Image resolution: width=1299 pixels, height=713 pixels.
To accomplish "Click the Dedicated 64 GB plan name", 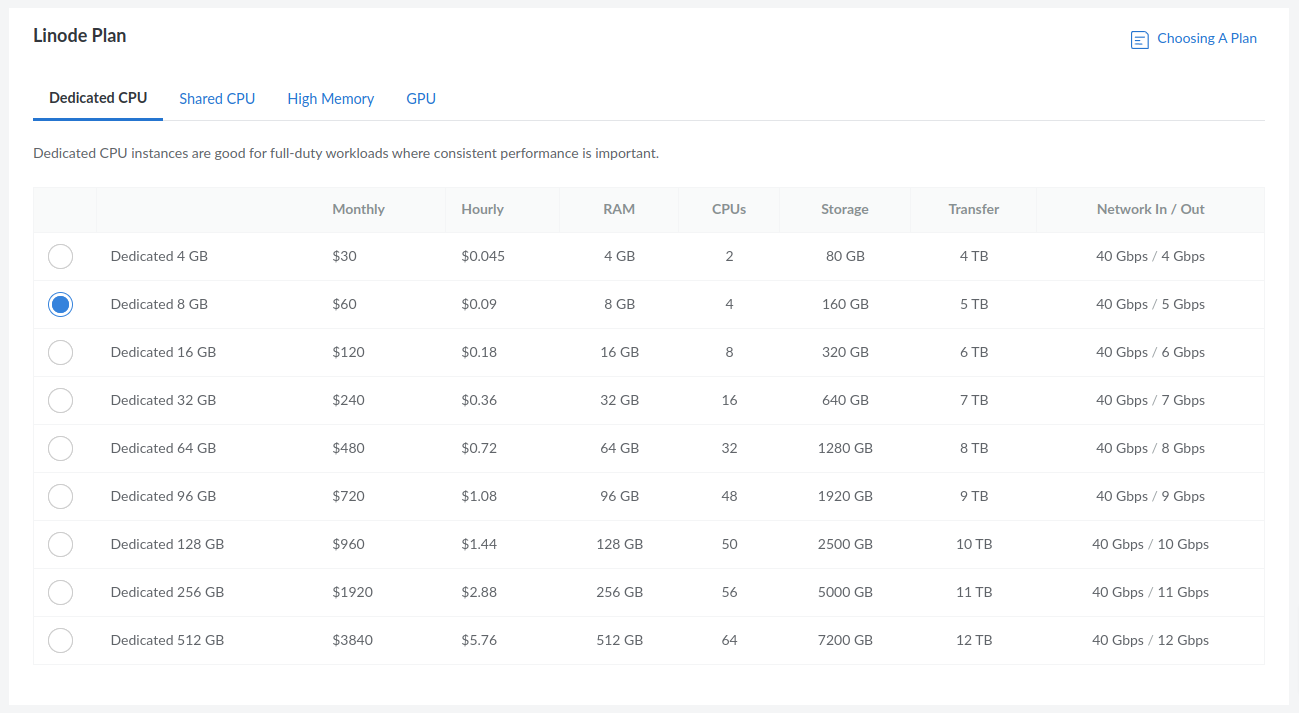I will click(163, 448).
